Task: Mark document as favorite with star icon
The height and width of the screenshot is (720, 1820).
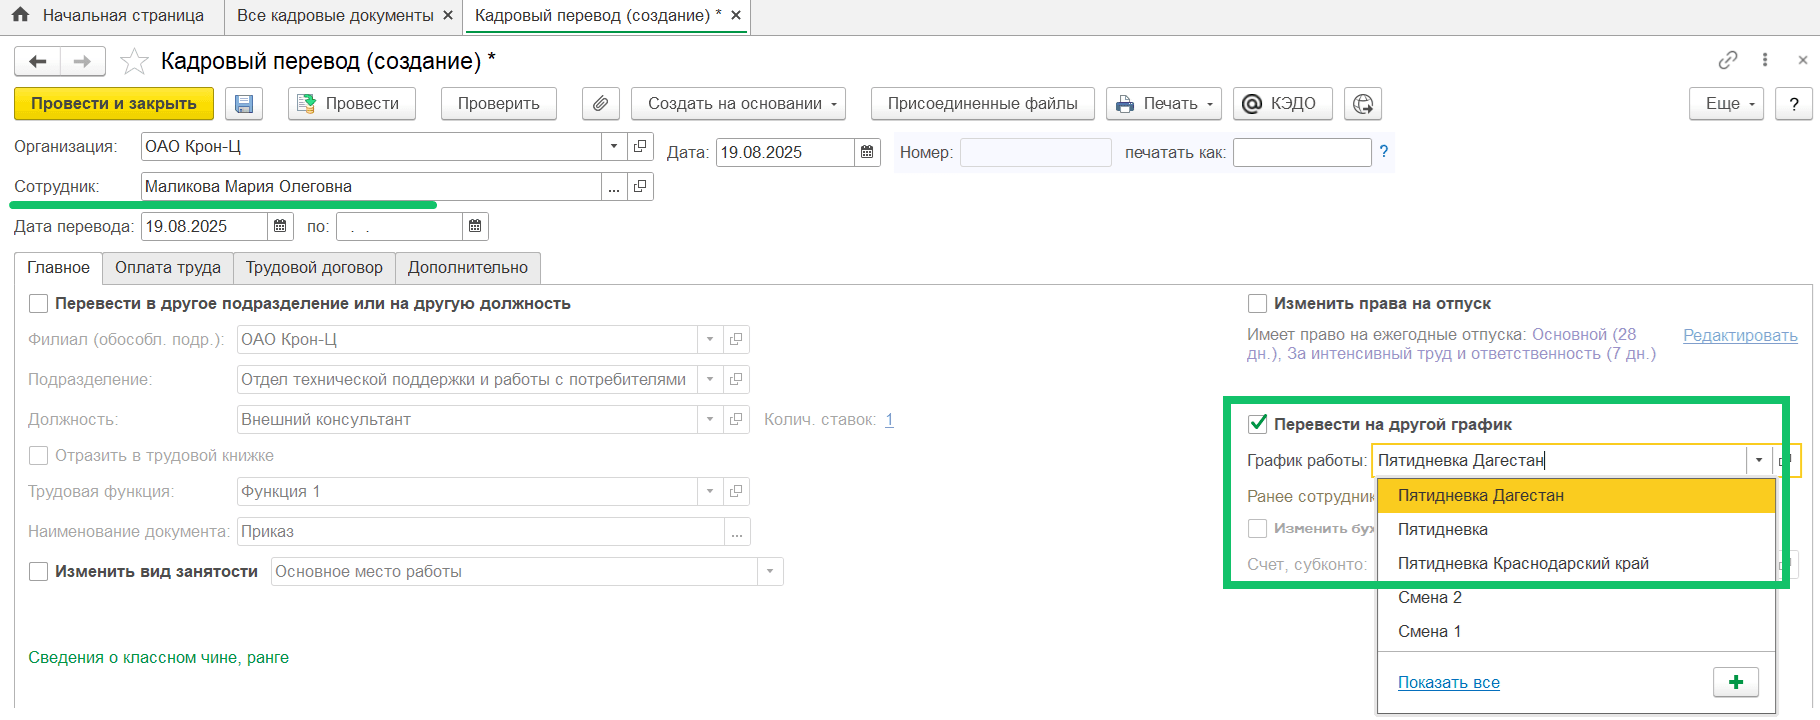Action: tap(134, 62)
